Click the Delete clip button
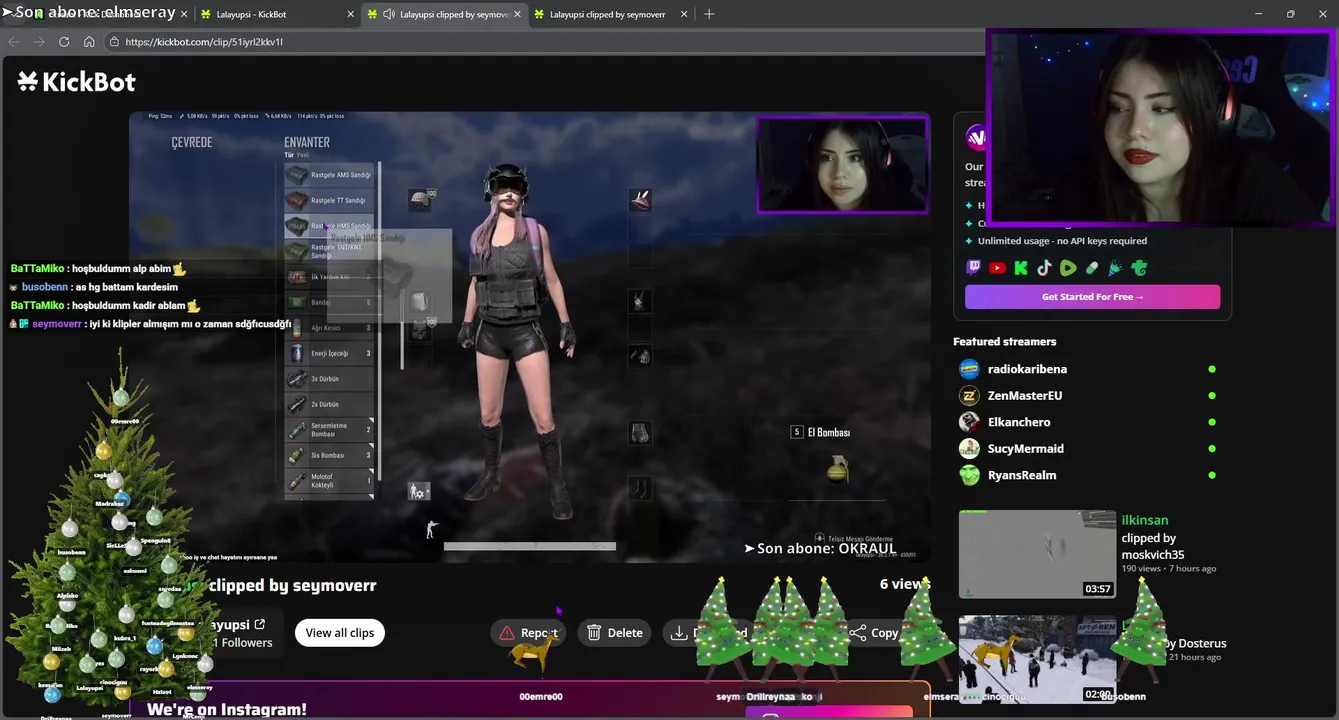This screenshot has height=720, width=1339. click(615, 633)
